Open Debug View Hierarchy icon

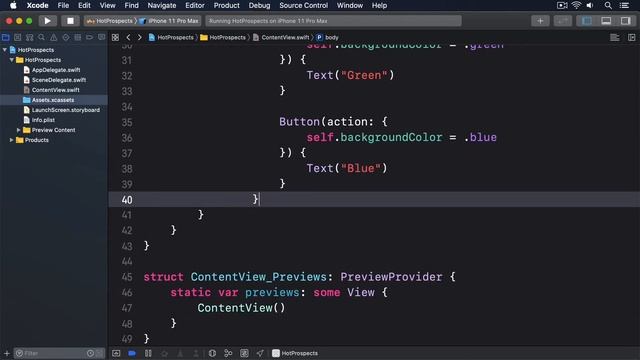212,353
